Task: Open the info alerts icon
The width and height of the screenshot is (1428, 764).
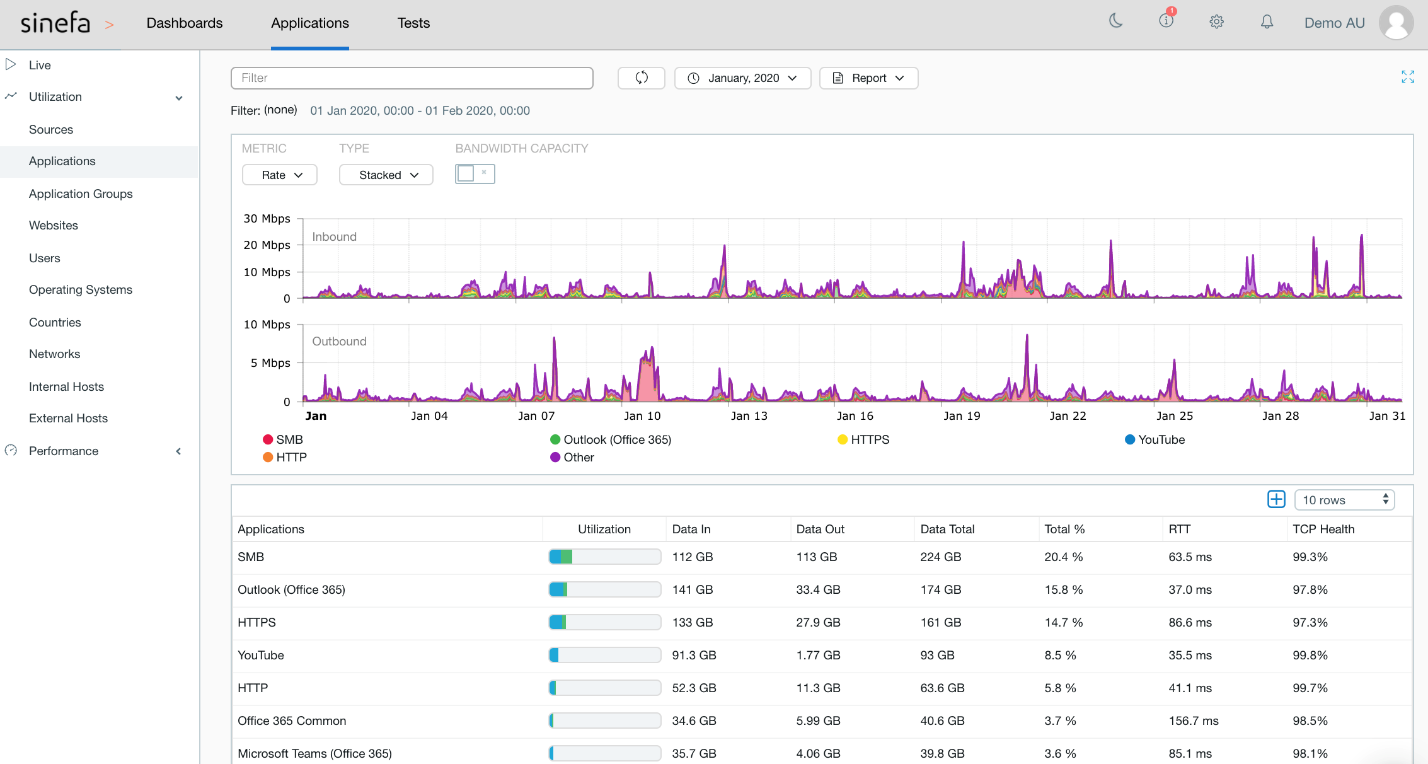Action: click(1166, 22)
